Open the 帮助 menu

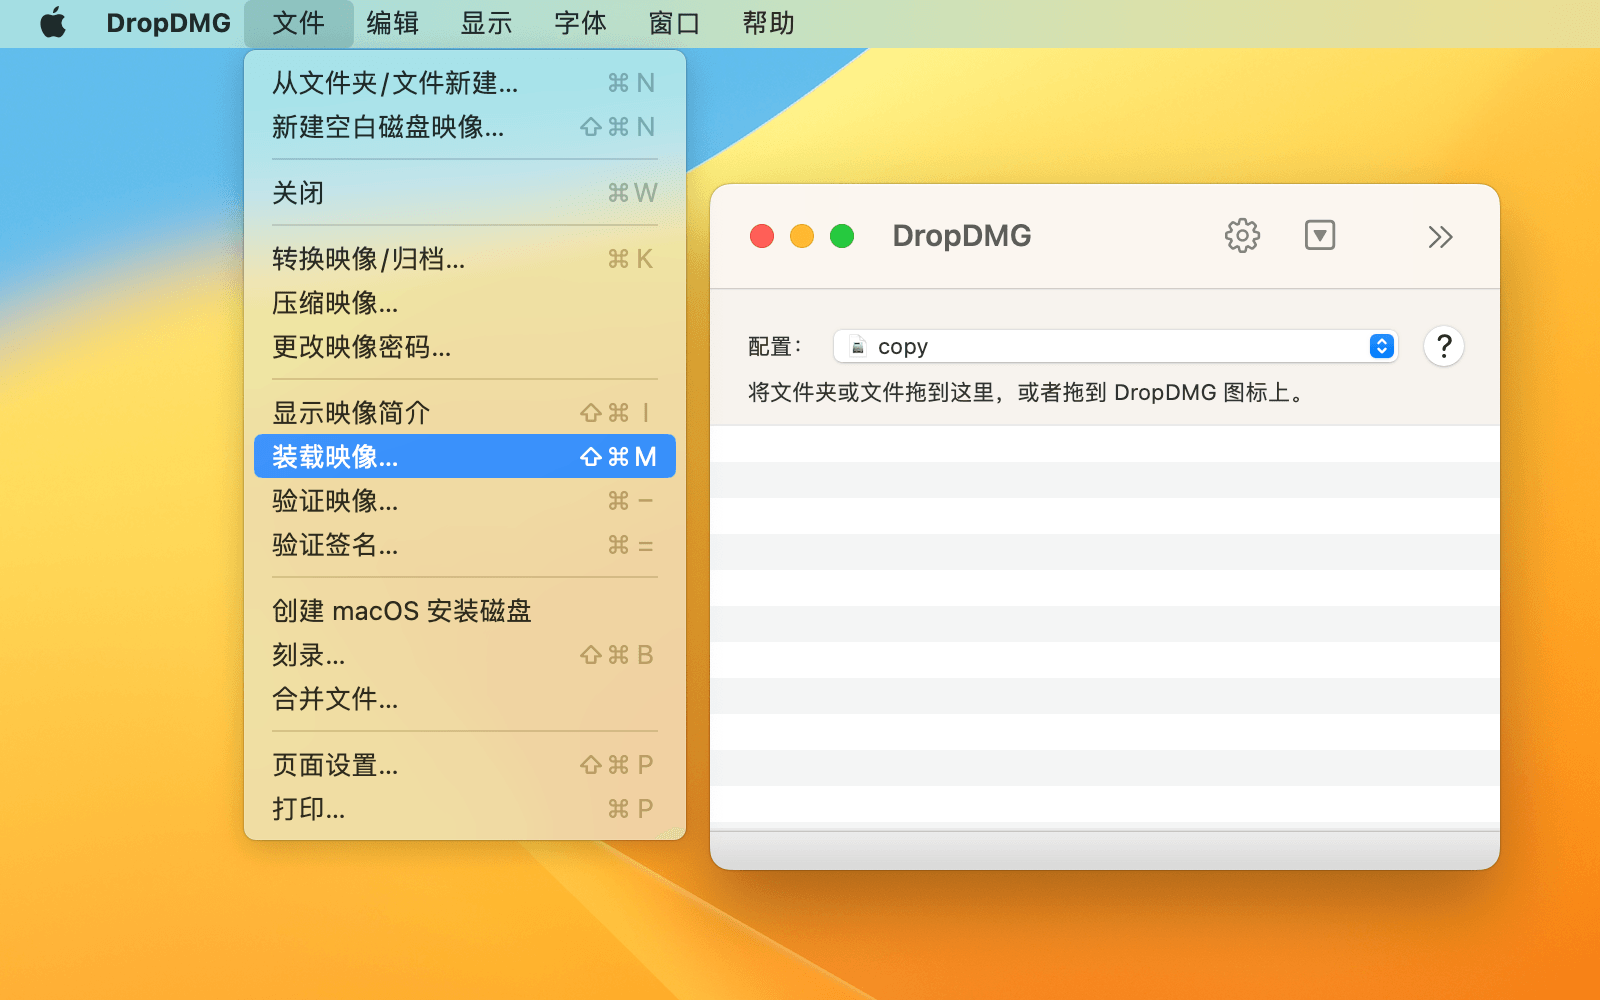click(x=768, y=23)
